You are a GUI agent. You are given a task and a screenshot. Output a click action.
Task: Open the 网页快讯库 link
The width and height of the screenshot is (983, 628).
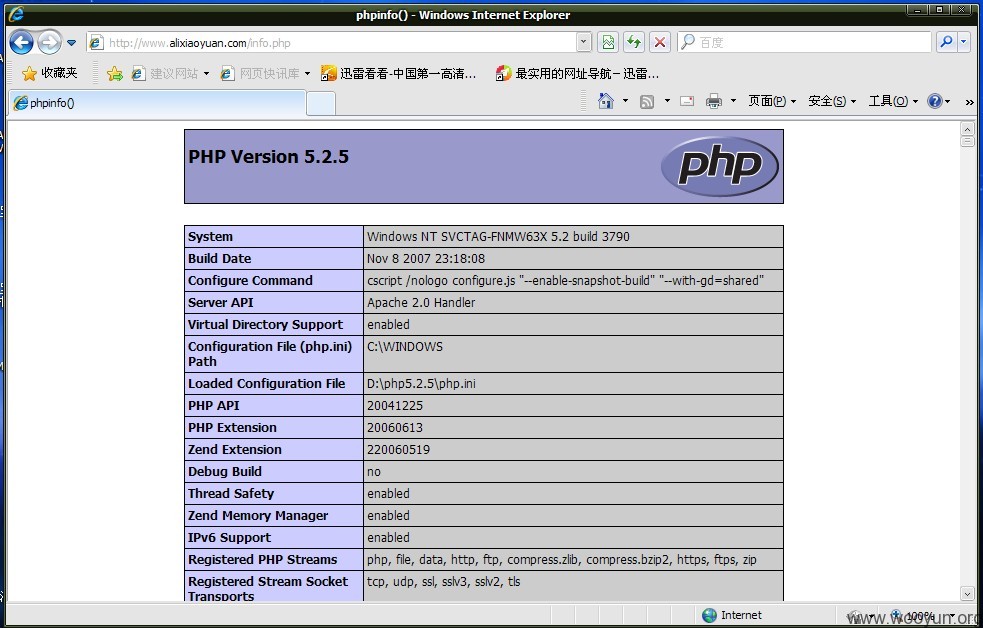260,74
